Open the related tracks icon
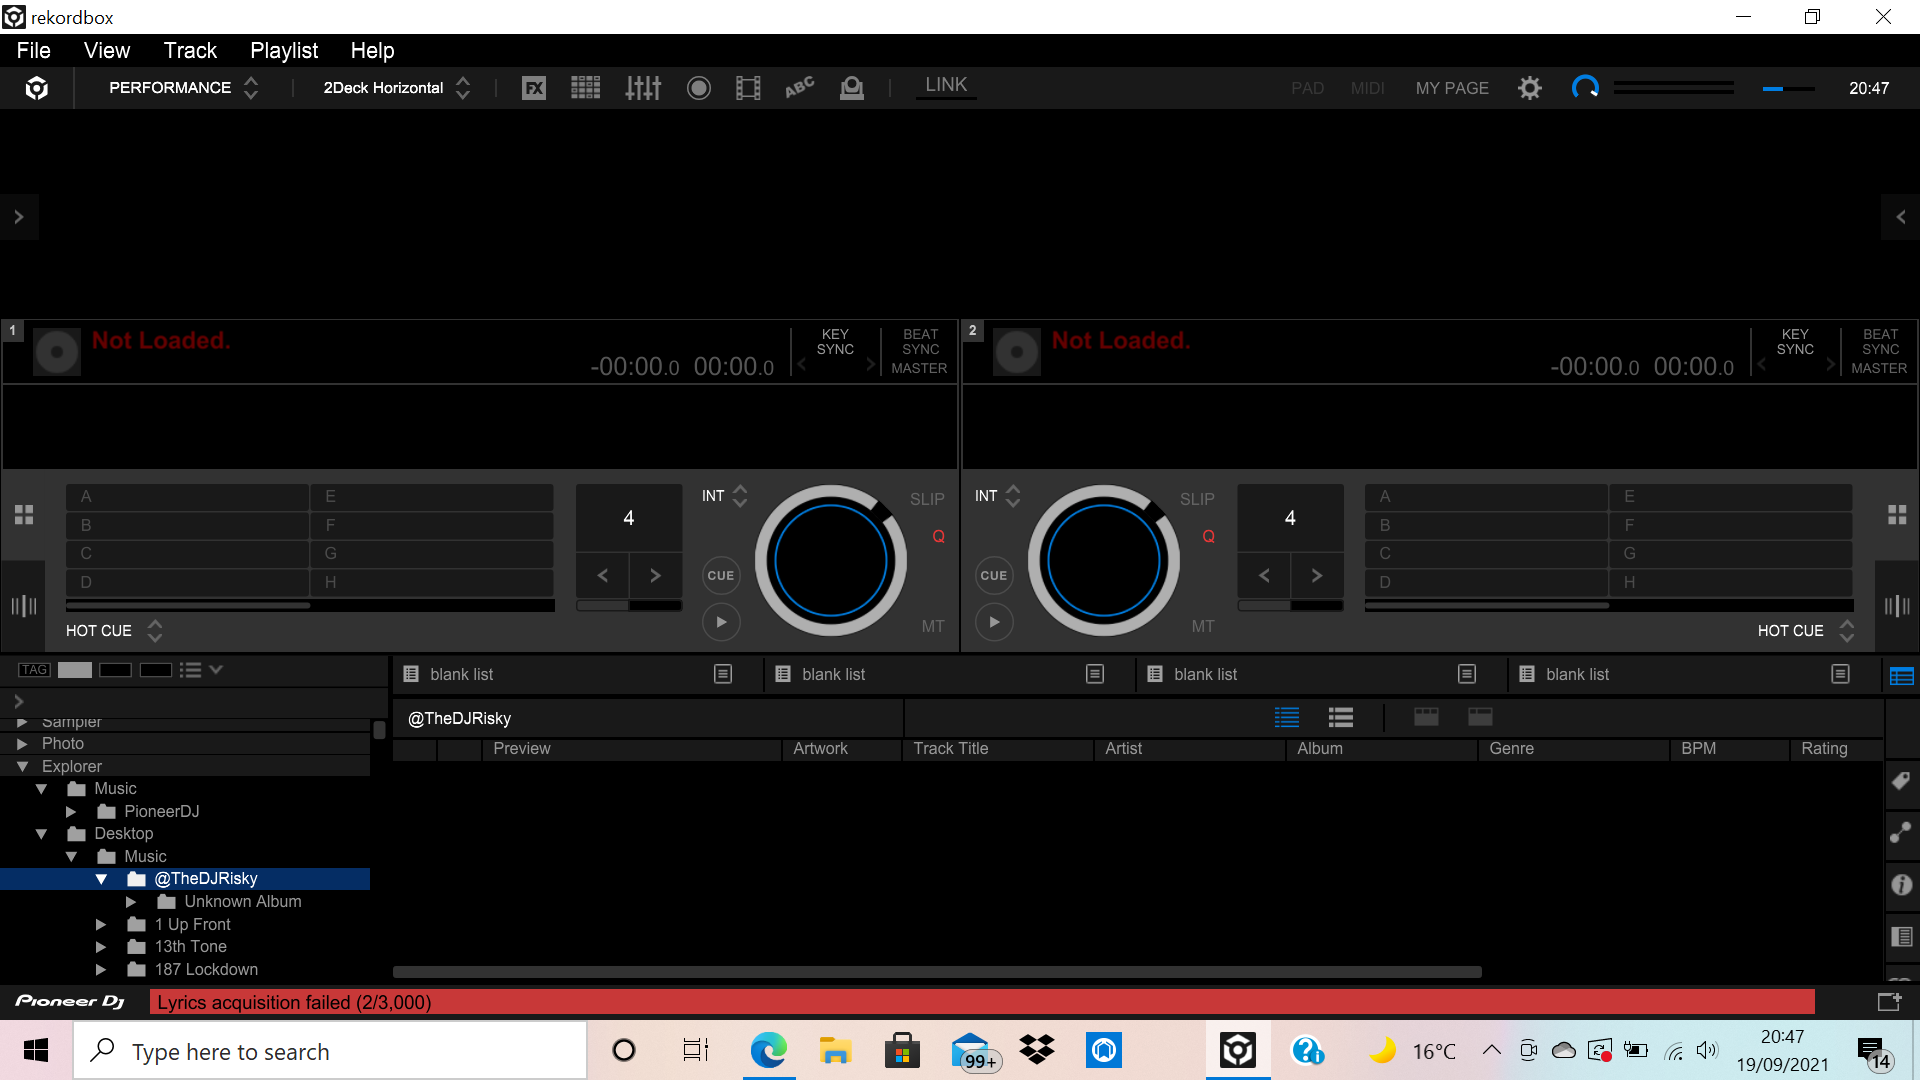This screenshot has width=1920, height=1080. tap(1901, 833)
